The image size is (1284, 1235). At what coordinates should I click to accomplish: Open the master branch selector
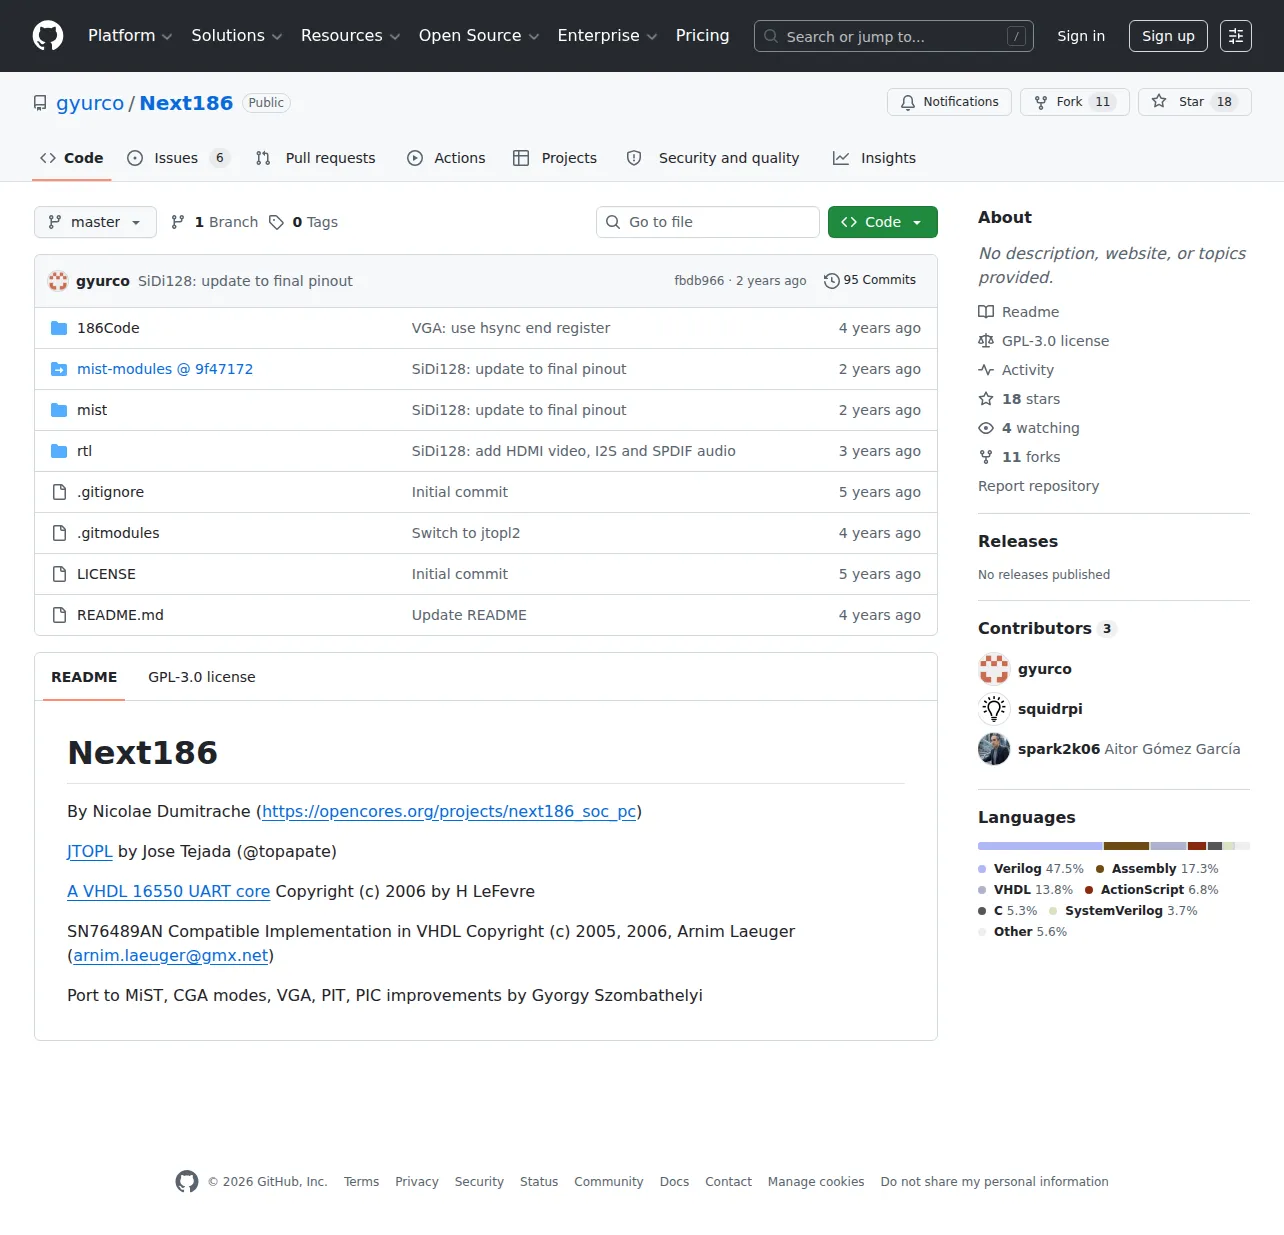(x=95, y=222)
